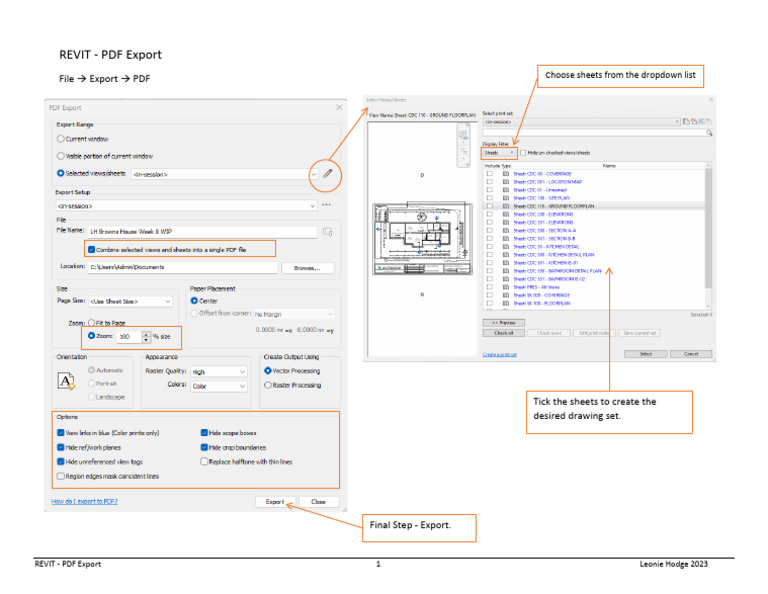
Task: Check Hide un-checked views/sheets box
Action: coord(523,153)
